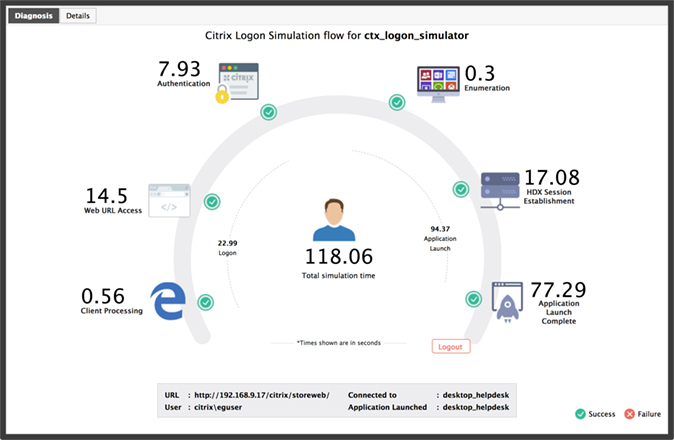
Task: Click the success checkmark beside Client Processing
Action: [205, 302]
